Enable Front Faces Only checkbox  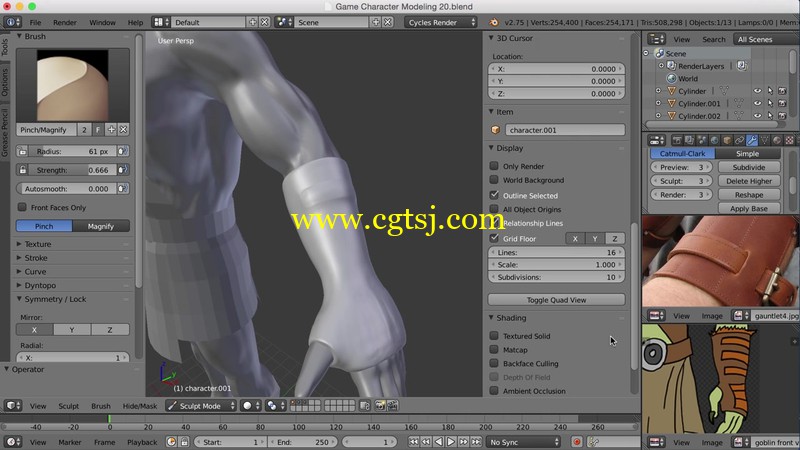pyautogui.click(x=22, y=207)
